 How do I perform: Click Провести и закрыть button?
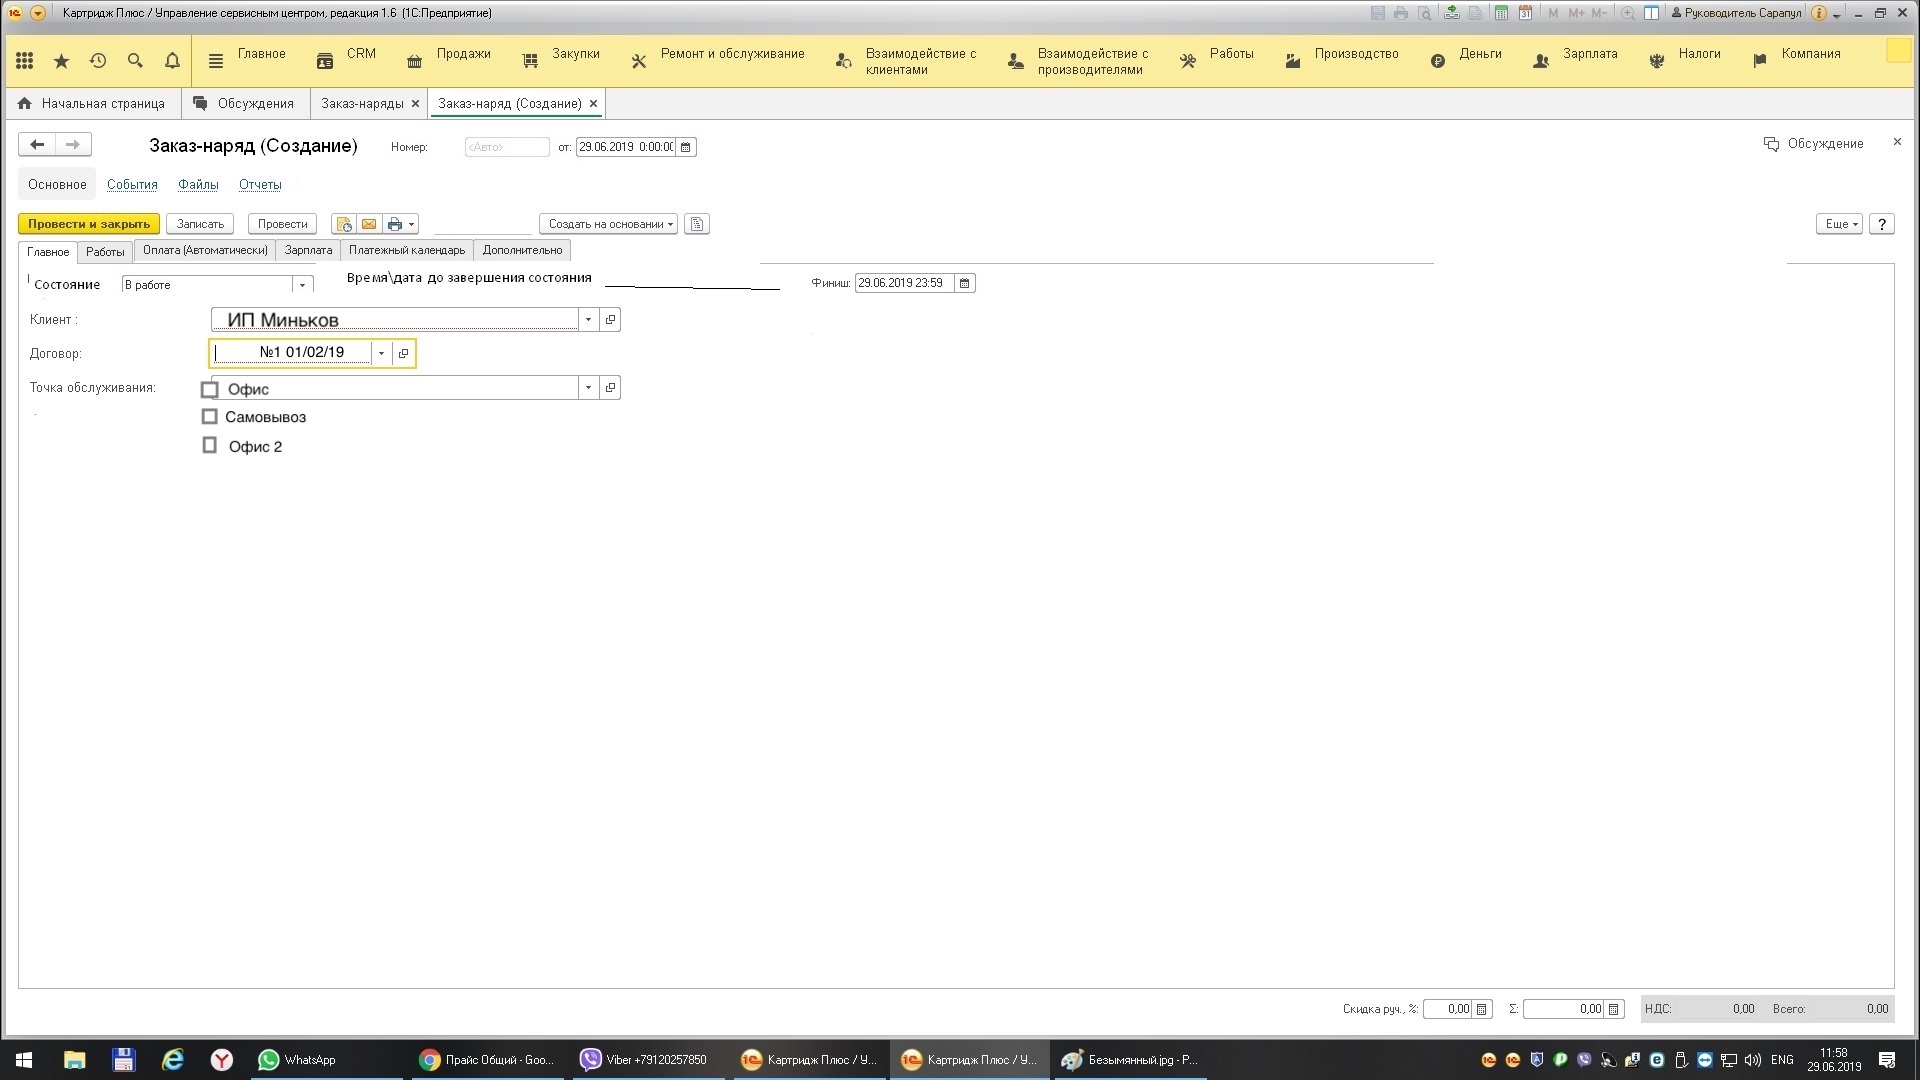click(89, 224)
